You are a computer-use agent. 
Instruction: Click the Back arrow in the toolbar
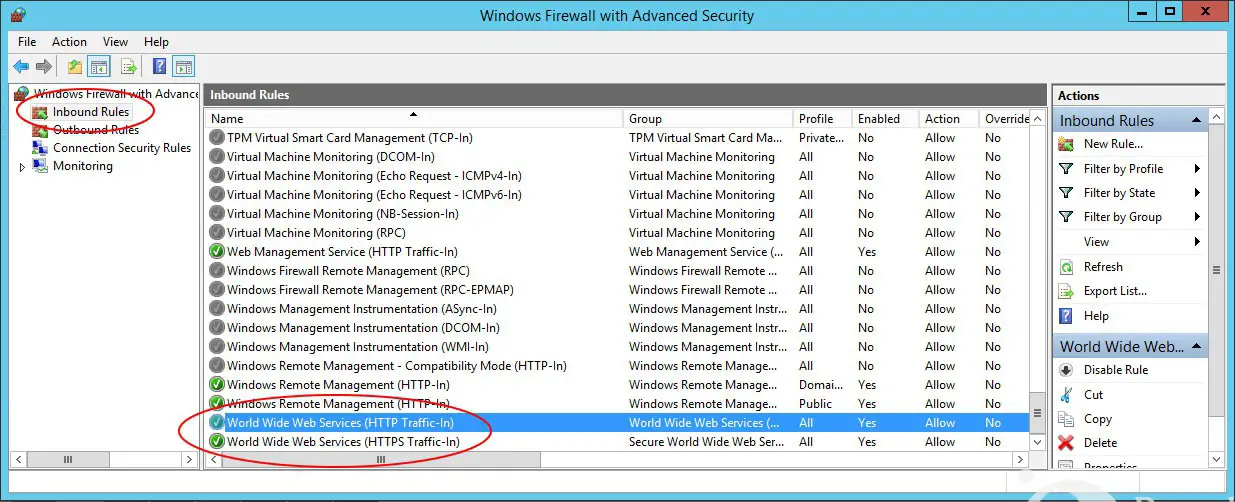(21, 67)
